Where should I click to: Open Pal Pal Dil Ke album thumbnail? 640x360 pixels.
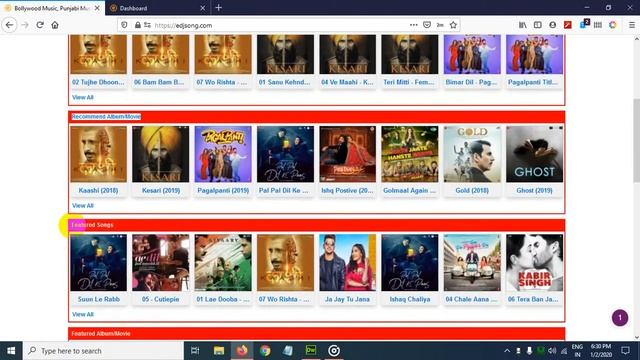pyautogui.click(x=285, y=154)
